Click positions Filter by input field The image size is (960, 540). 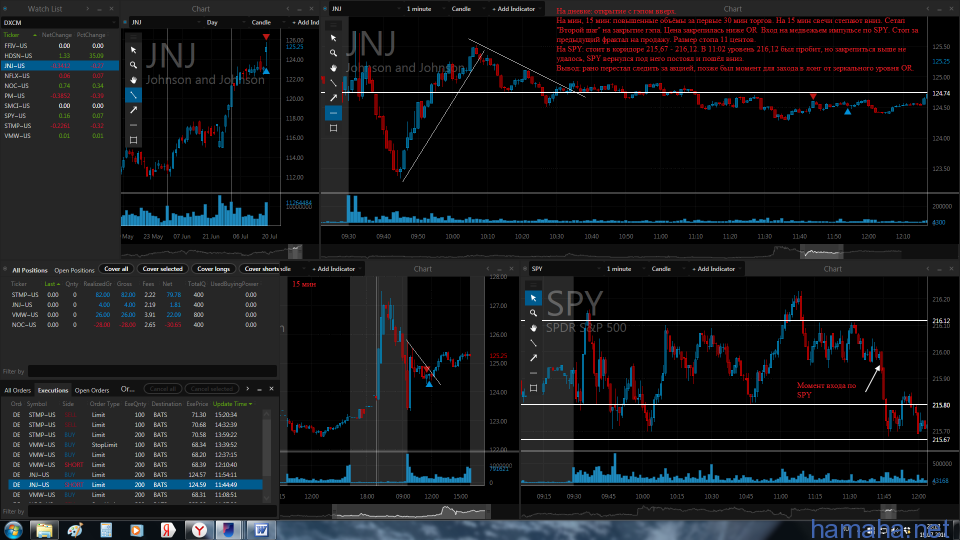coord(152,372)
